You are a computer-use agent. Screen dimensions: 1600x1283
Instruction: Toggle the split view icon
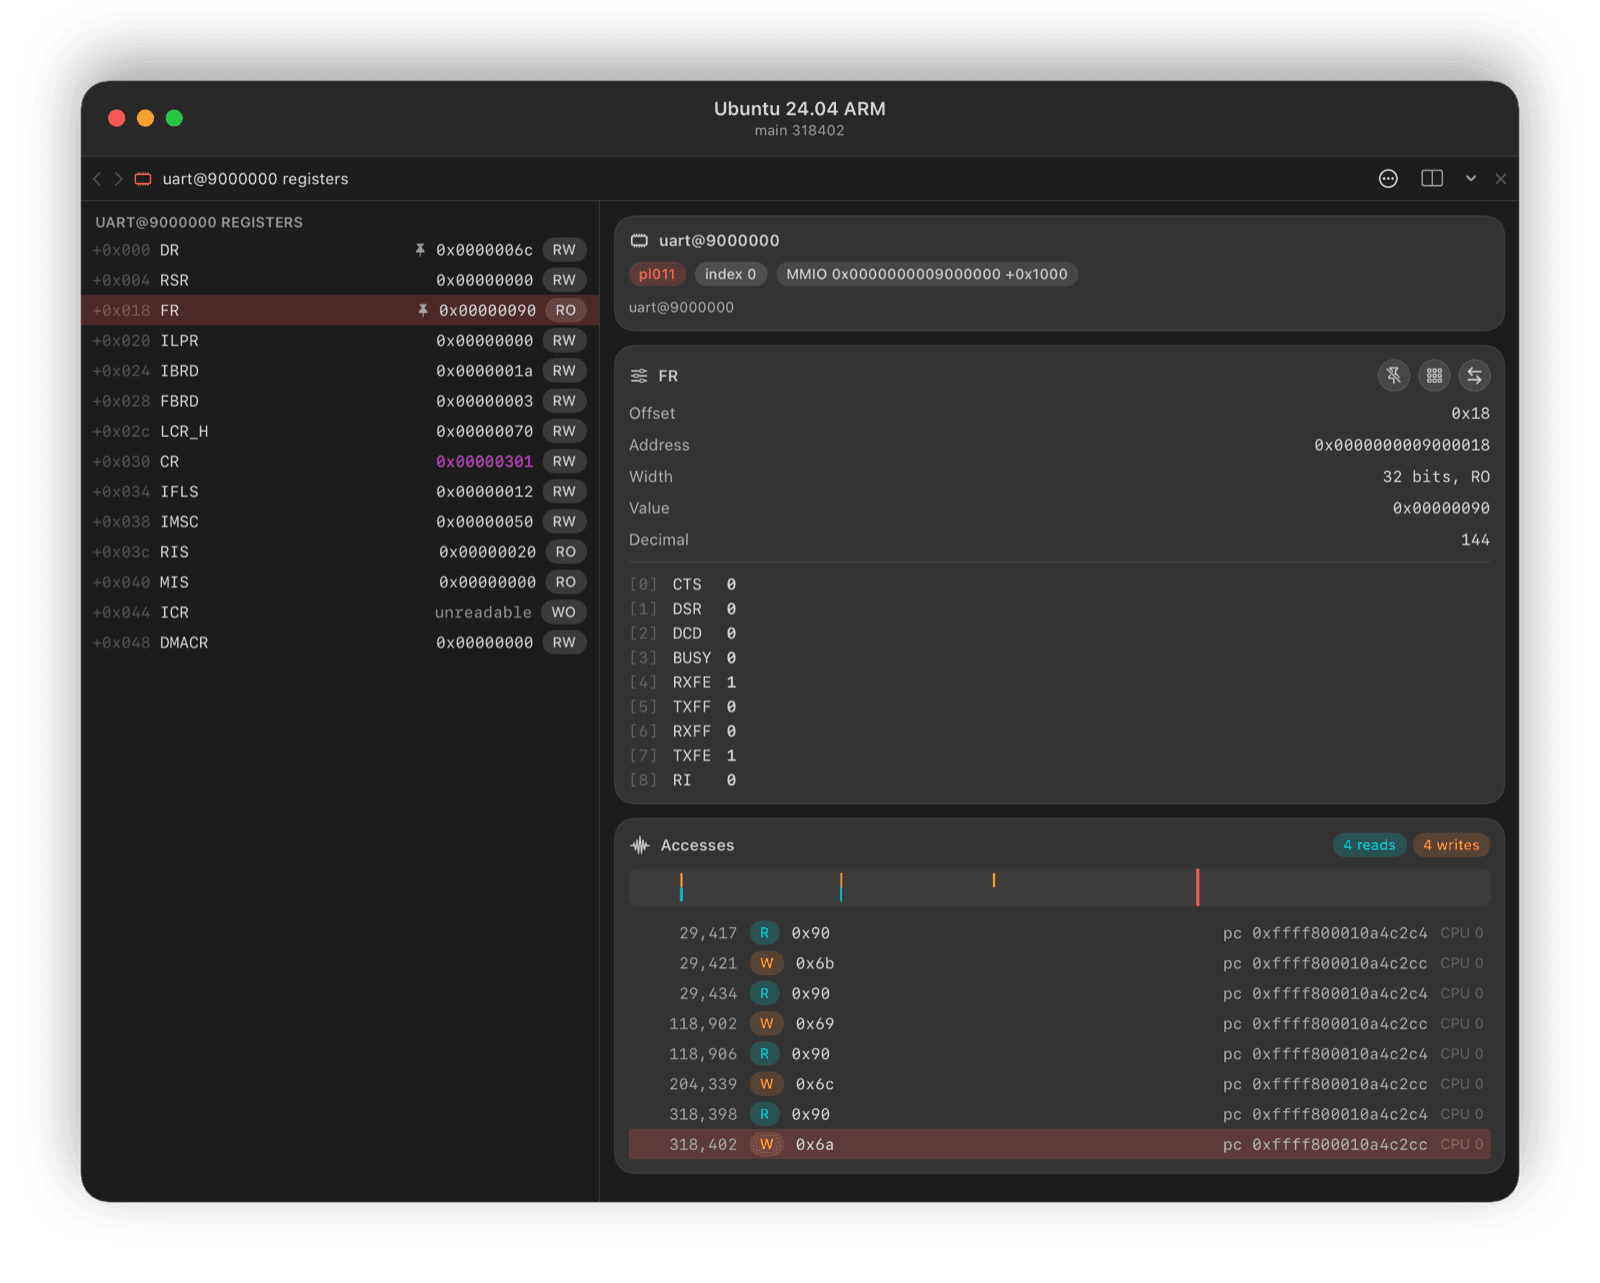[1432, 178]
